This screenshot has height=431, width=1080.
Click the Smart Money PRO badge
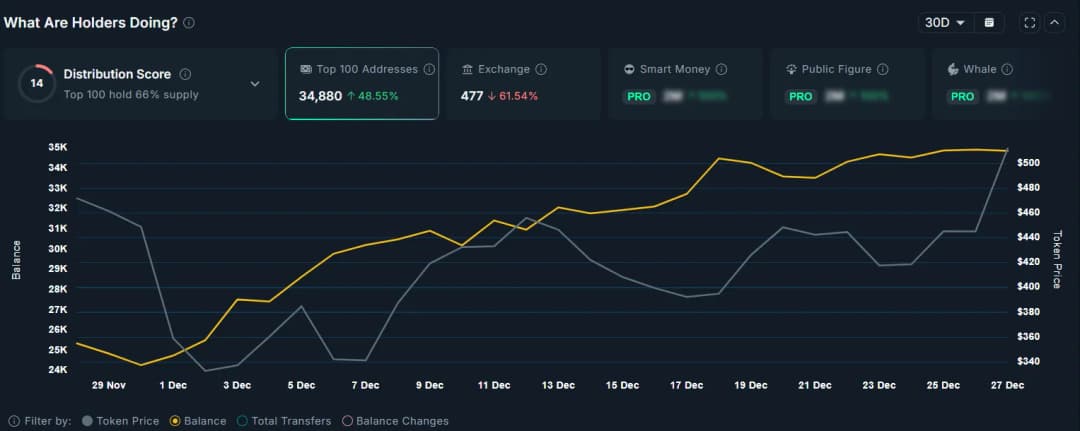(x=638, y=97)
